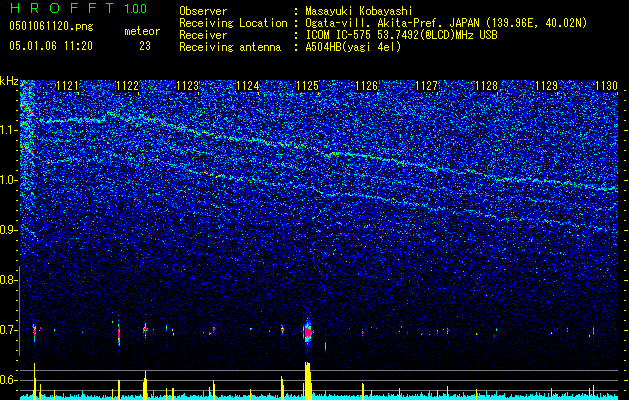Click the 0.8 frequency axis label
The image size is (629, 400).
(8, 280)
